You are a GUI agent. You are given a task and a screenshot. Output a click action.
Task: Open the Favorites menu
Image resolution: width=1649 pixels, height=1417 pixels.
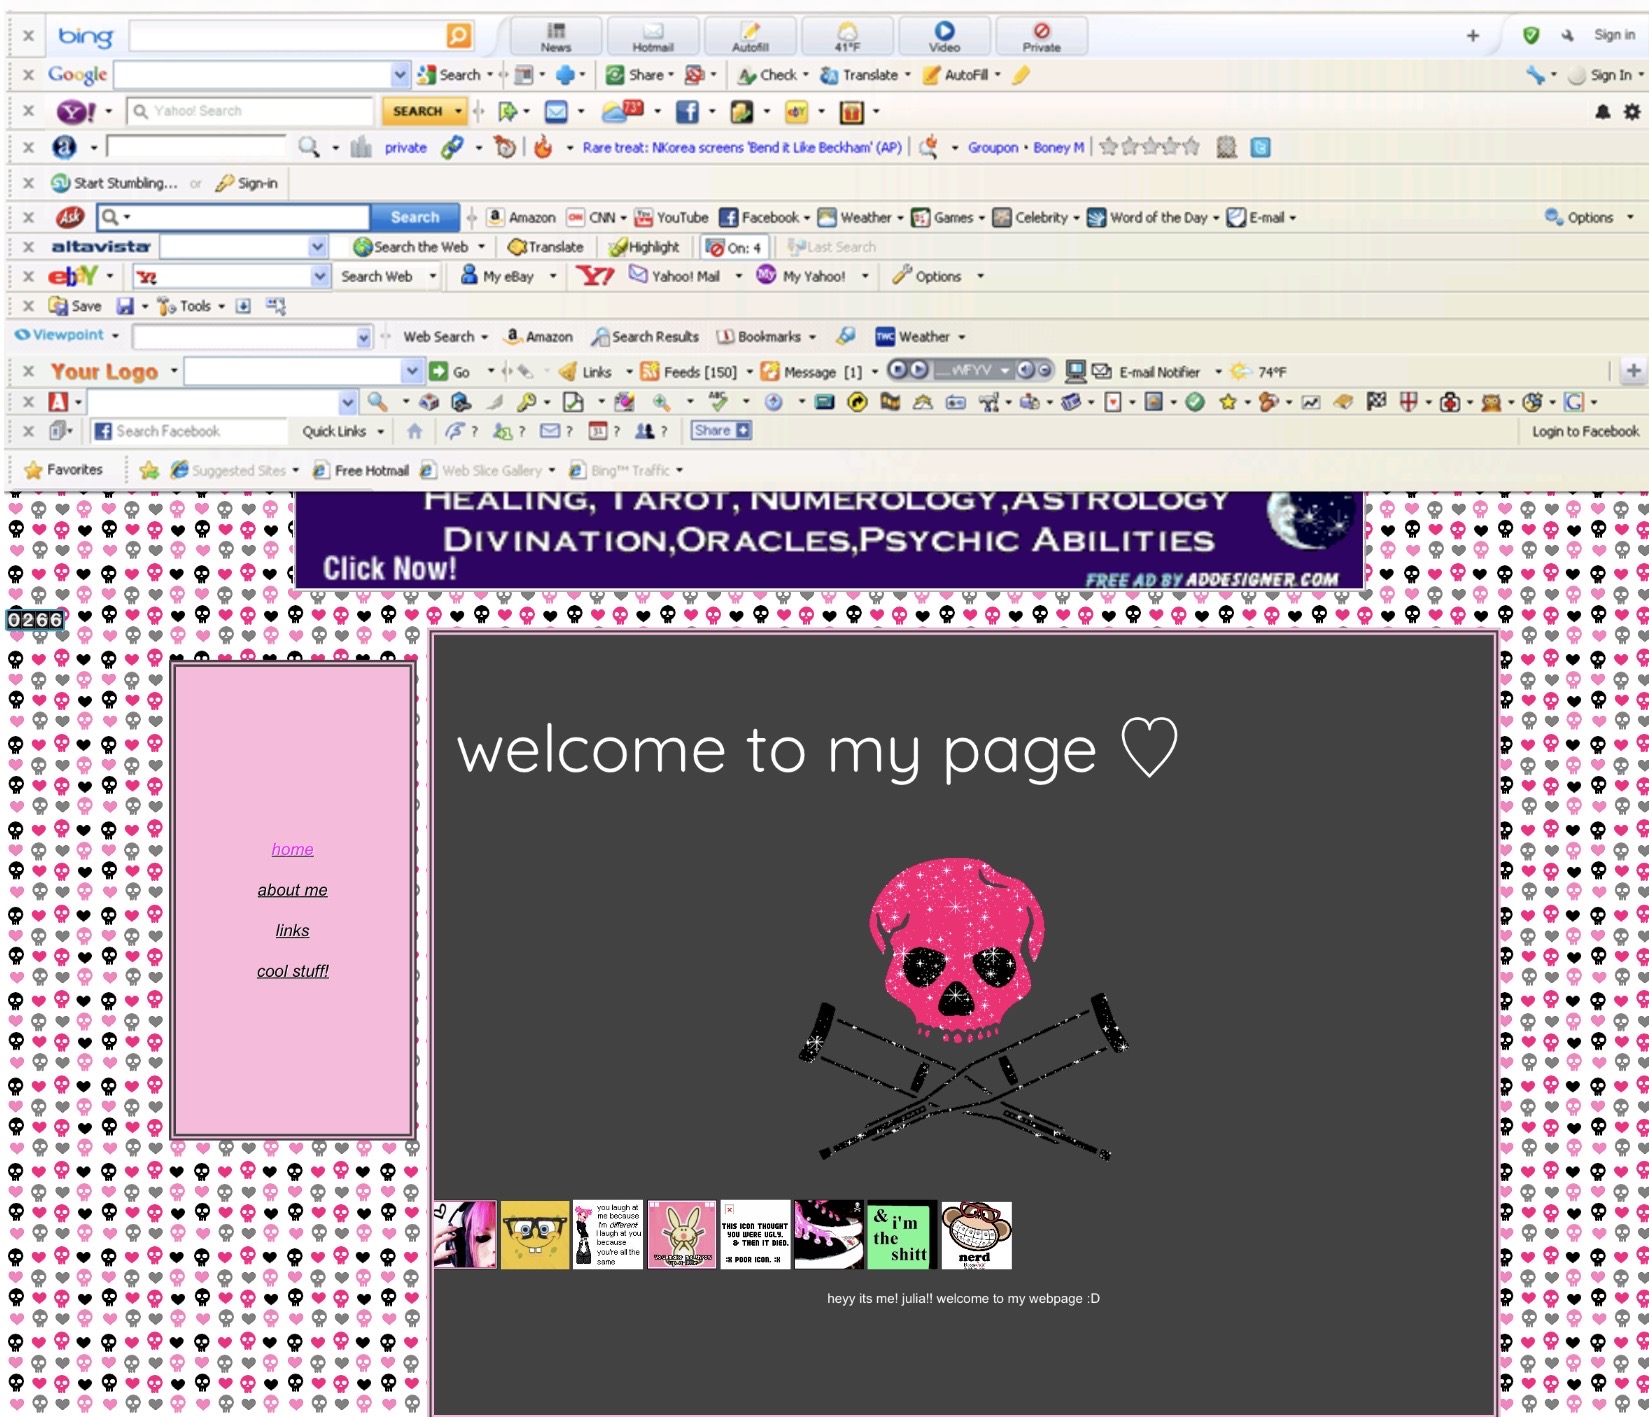tap(63, 470)
